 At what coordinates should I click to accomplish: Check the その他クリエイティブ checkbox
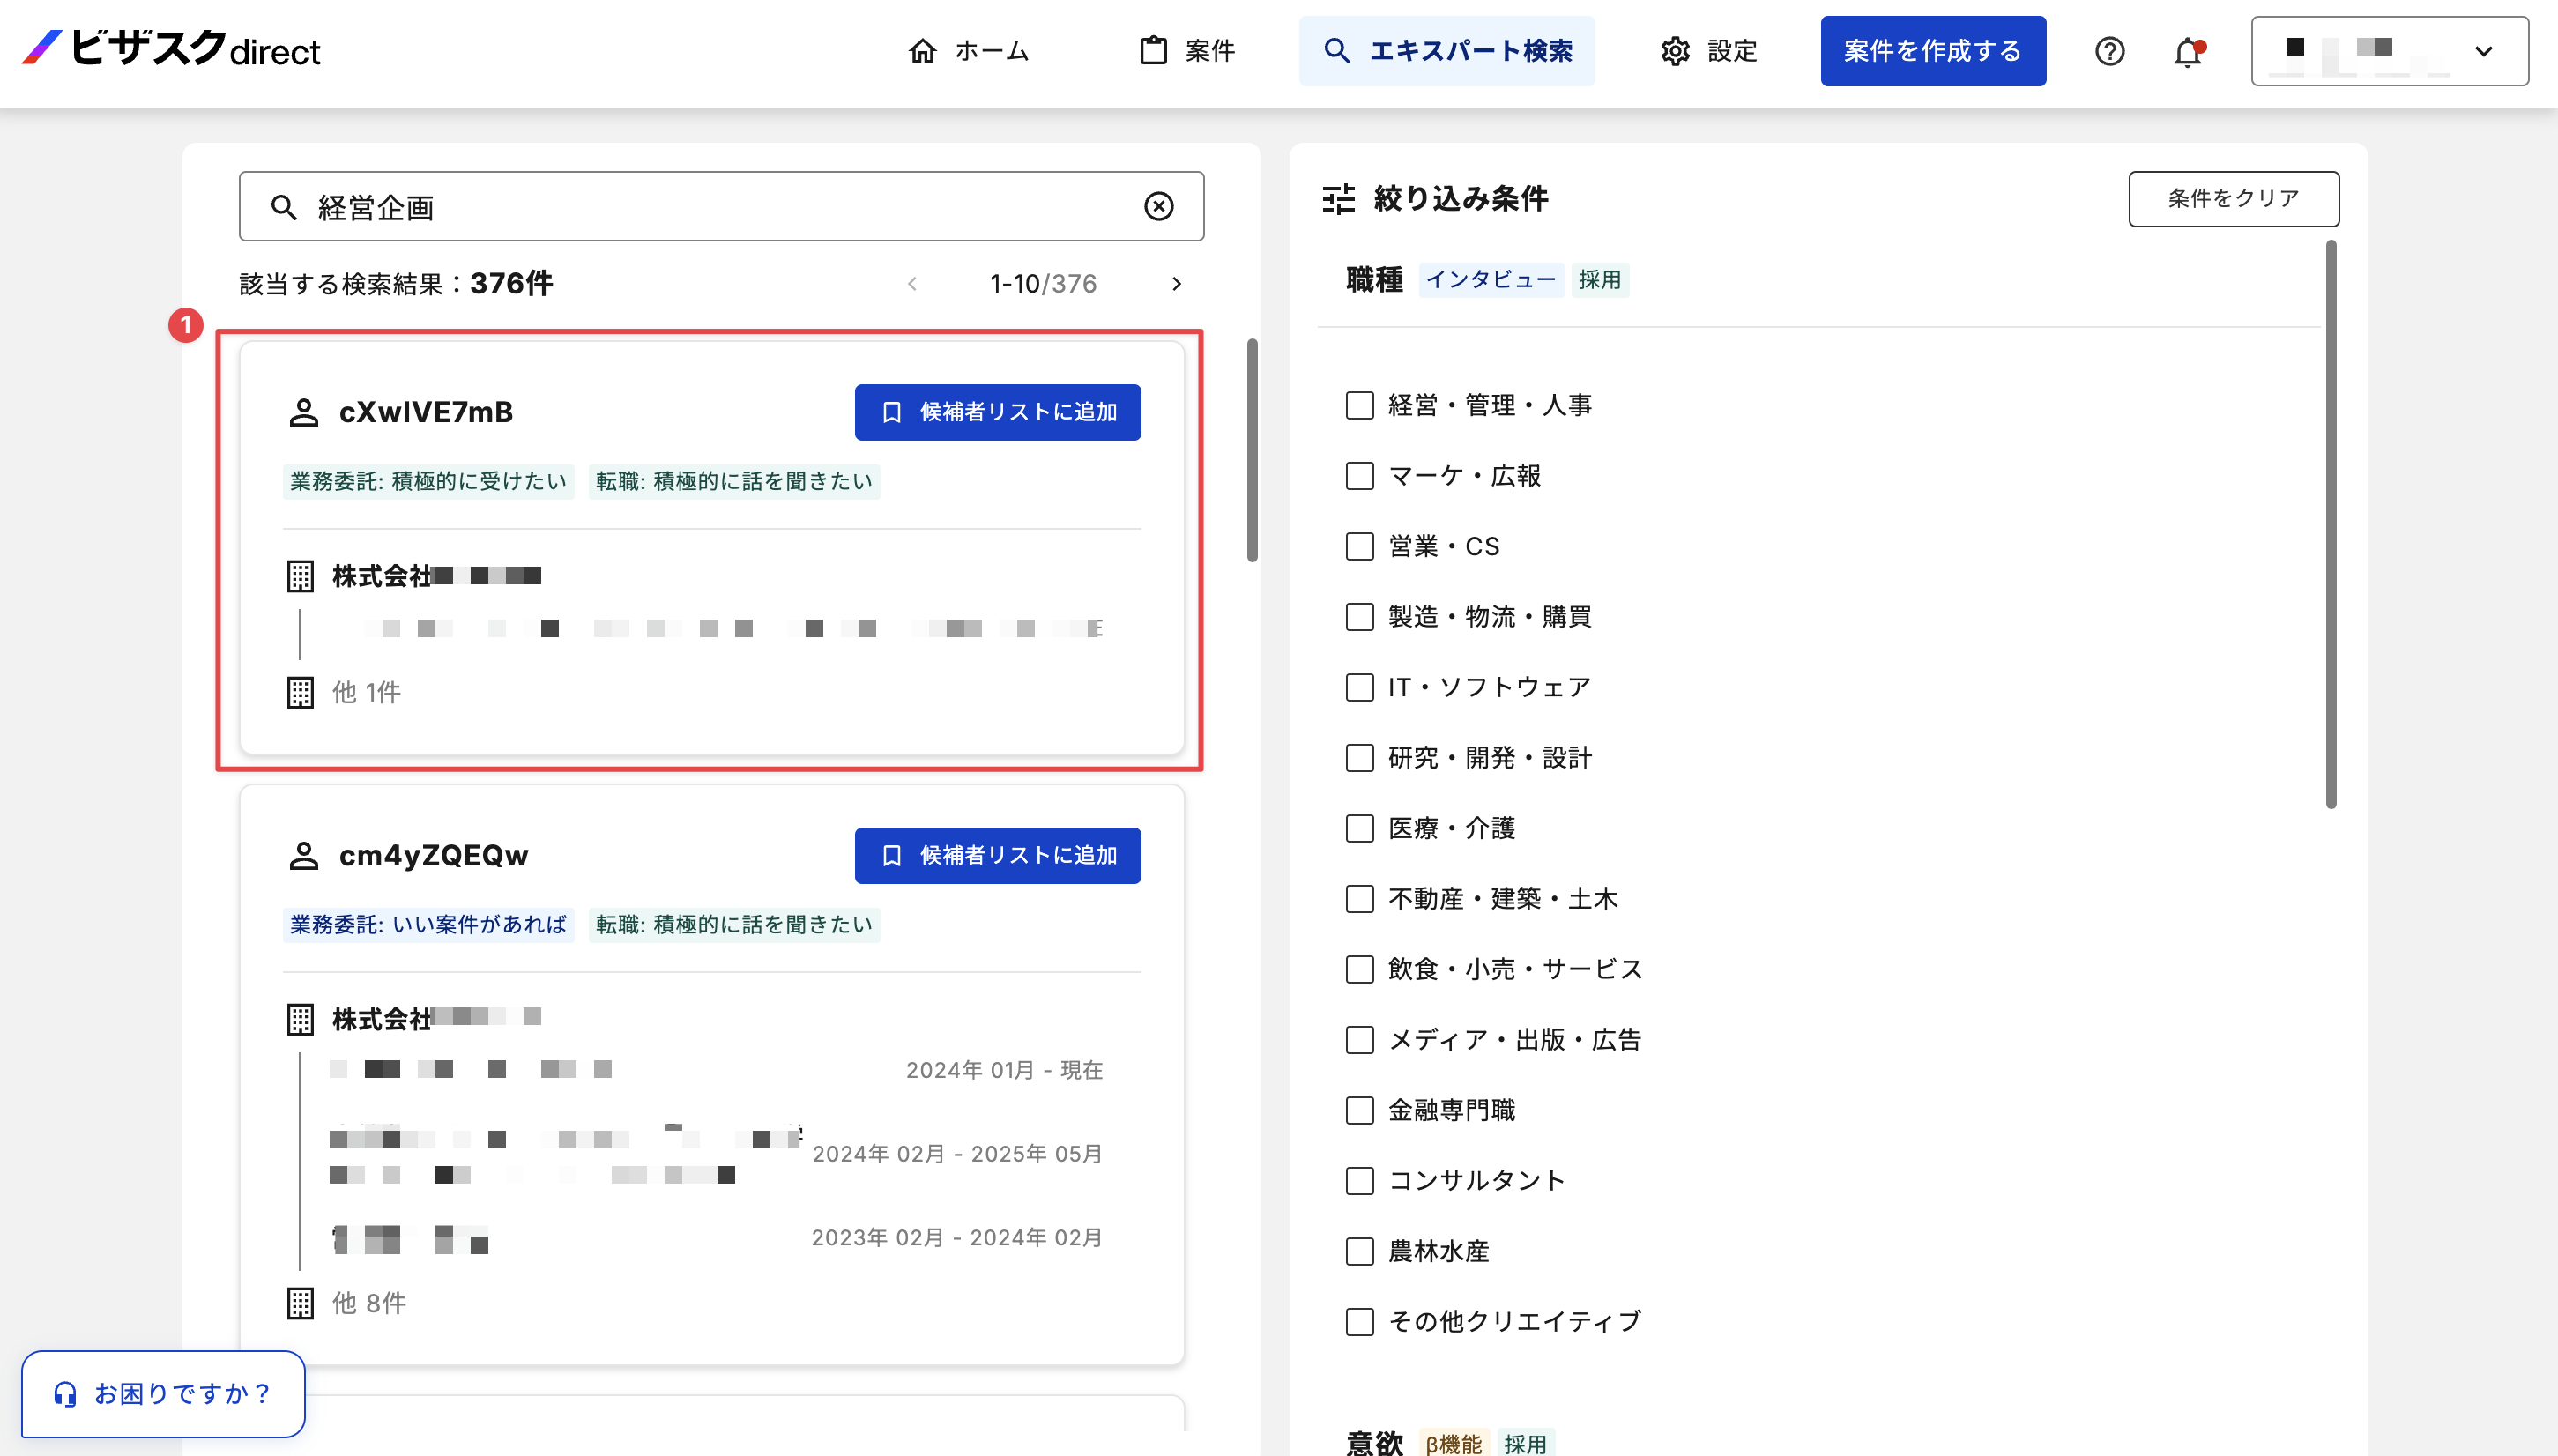click(1360, 1321)
